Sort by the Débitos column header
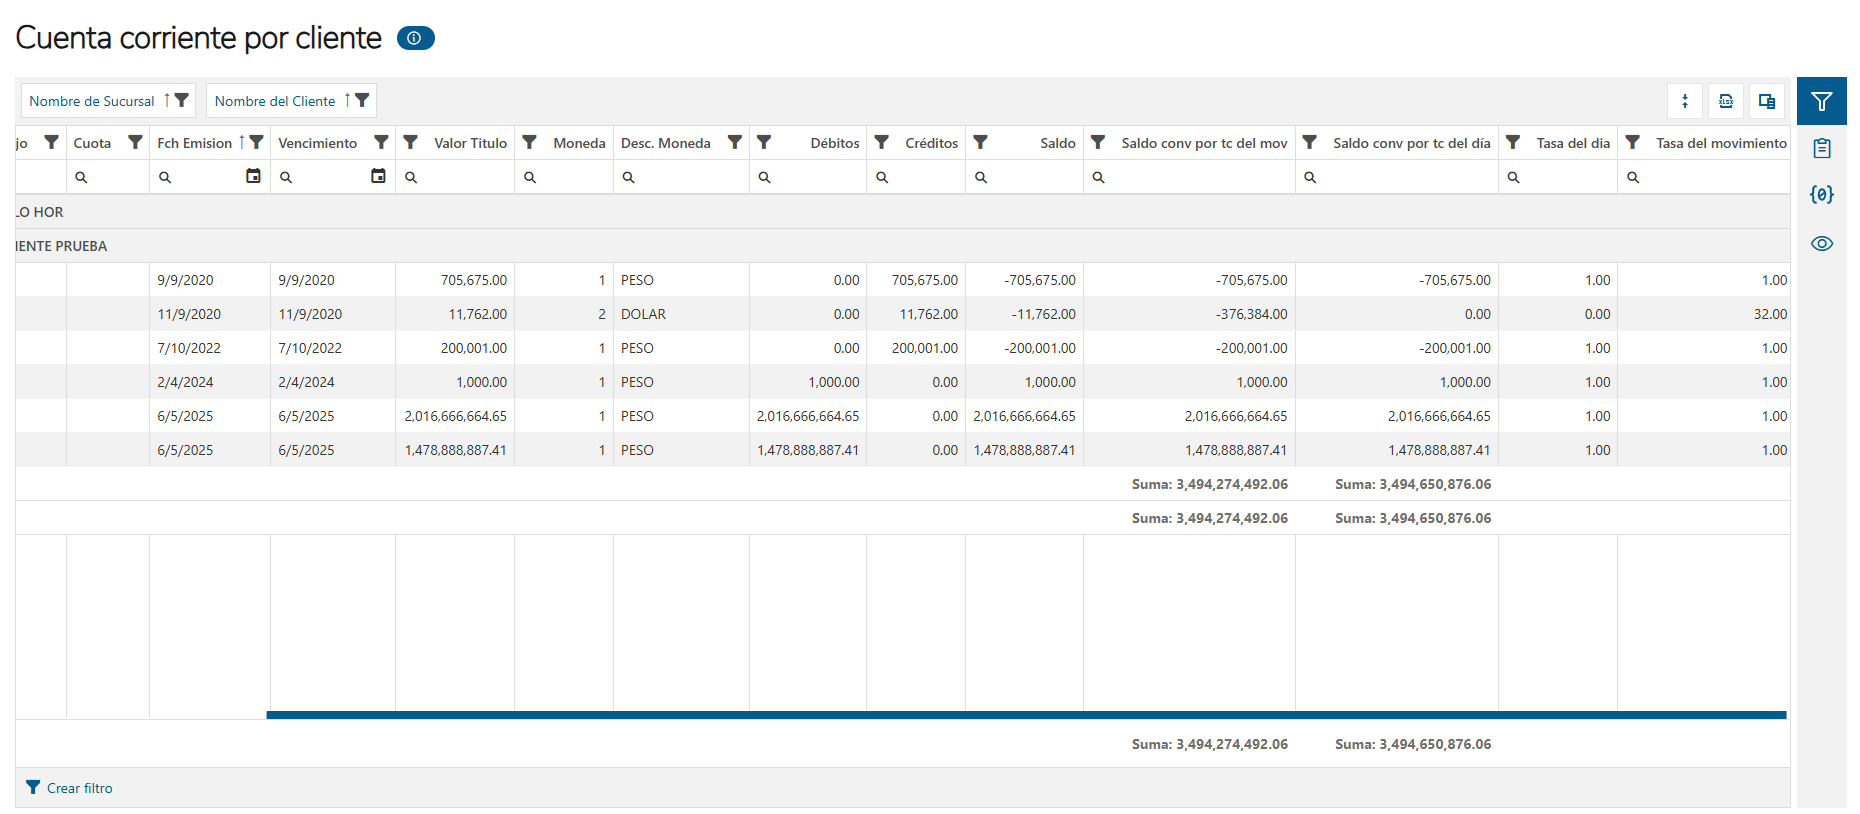The width and height of the screenshot is (1860, 814). pyautogui.click(x=834, y=143)
